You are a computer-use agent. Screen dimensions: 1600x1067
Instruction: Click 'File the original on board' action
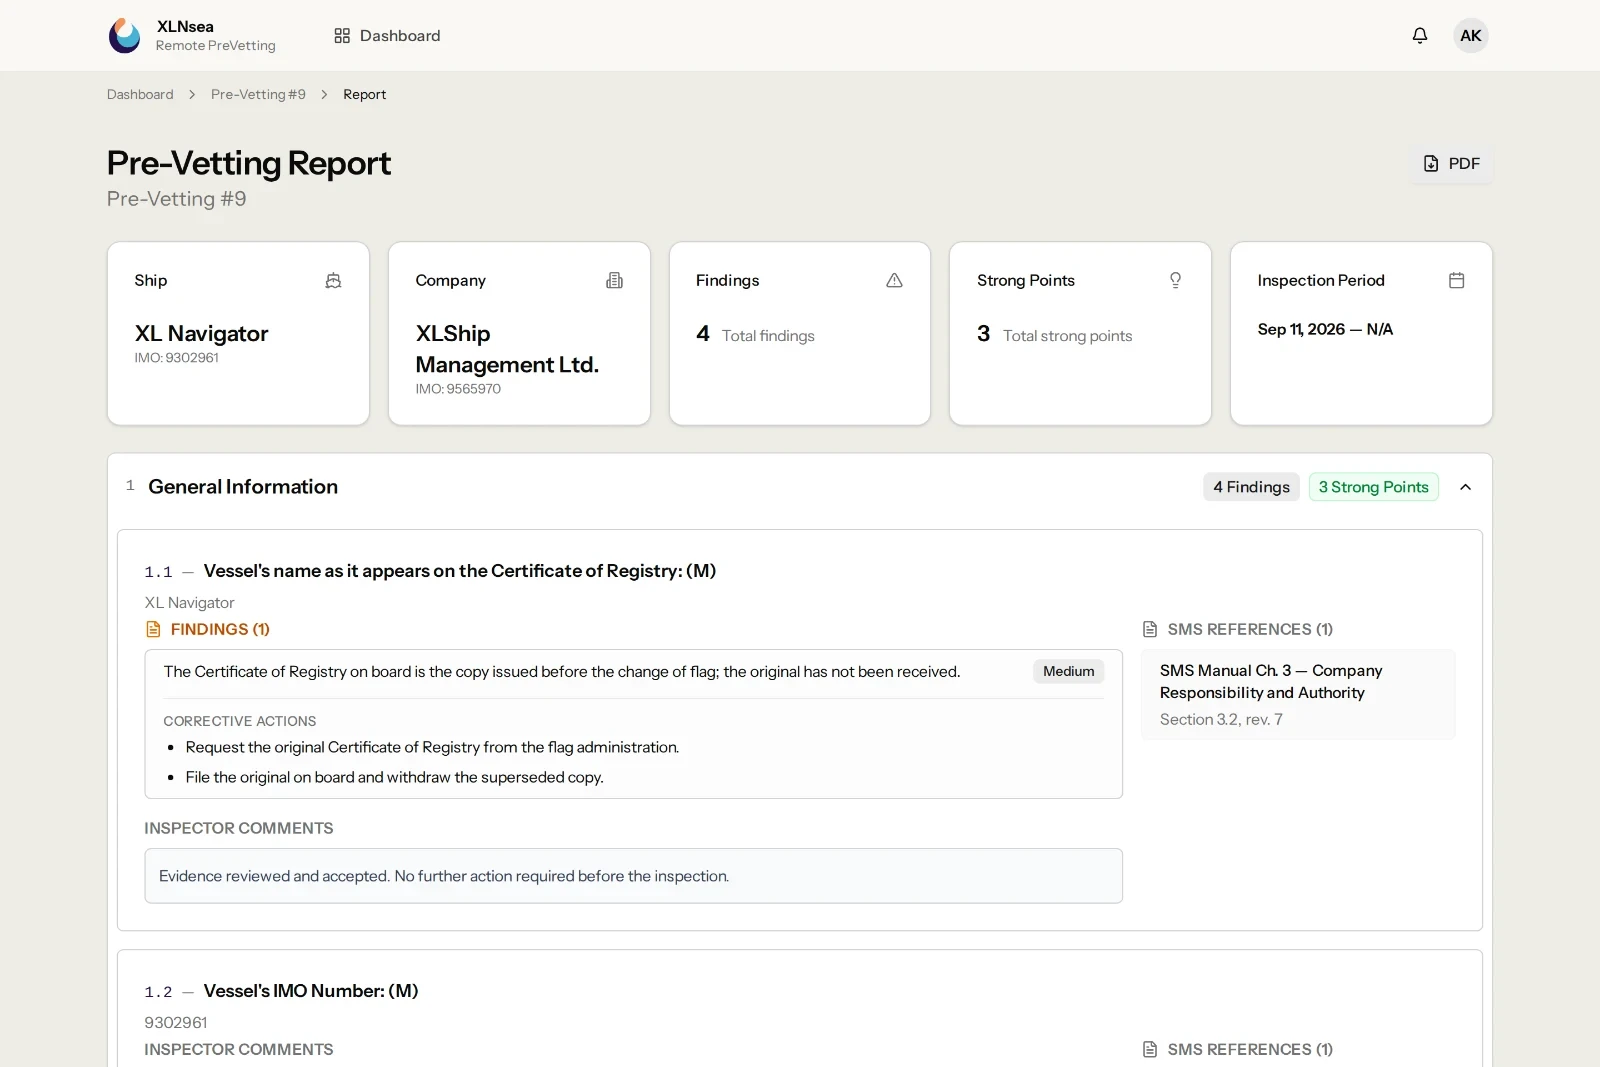tap(394, 778)
